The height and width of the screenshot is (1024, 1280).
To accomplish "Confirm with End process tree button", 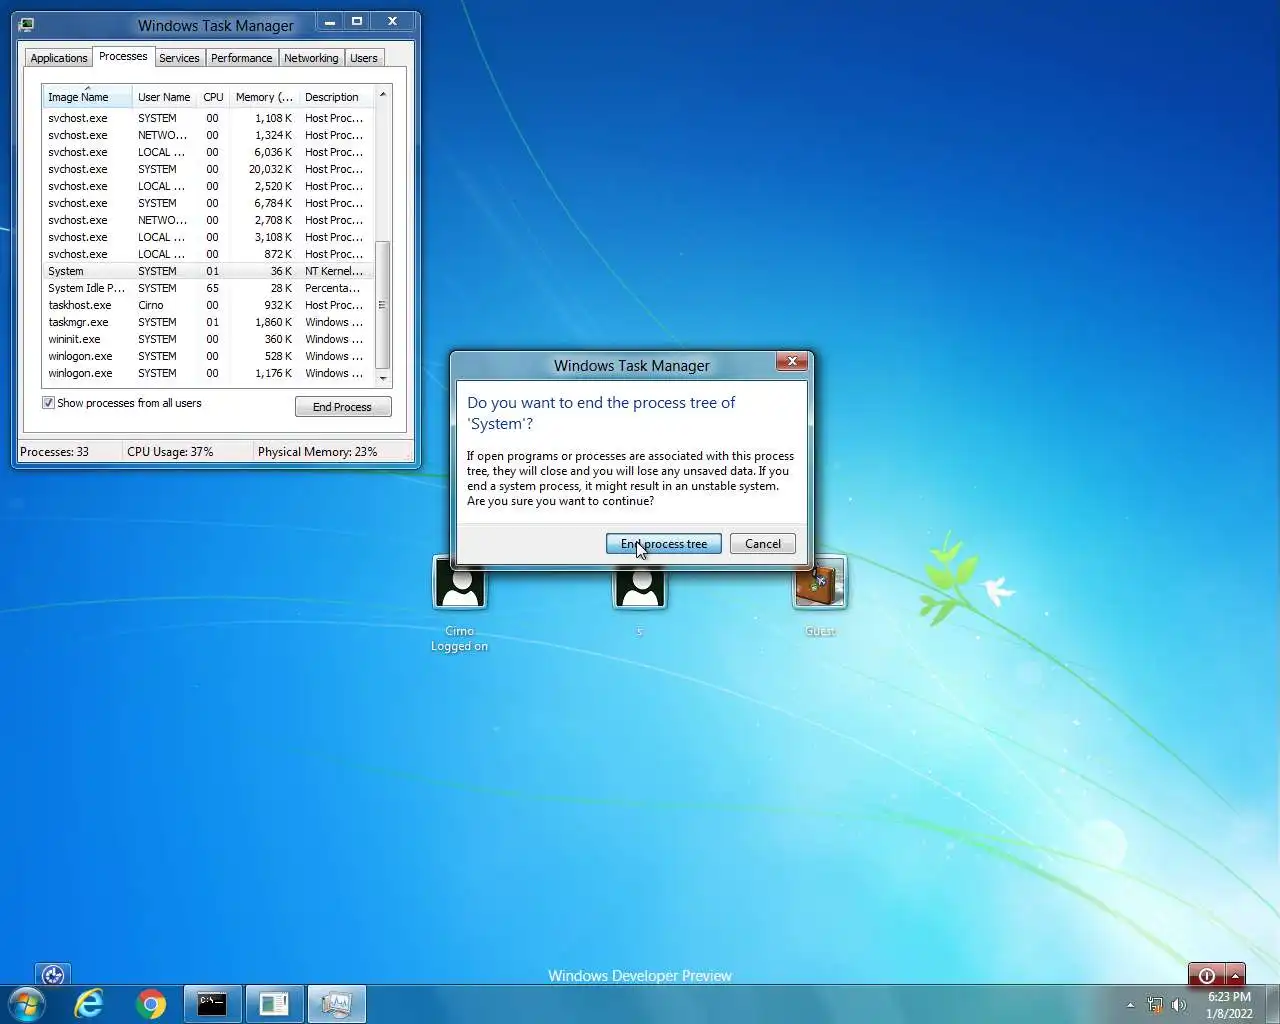I will [x=664, y=544].
